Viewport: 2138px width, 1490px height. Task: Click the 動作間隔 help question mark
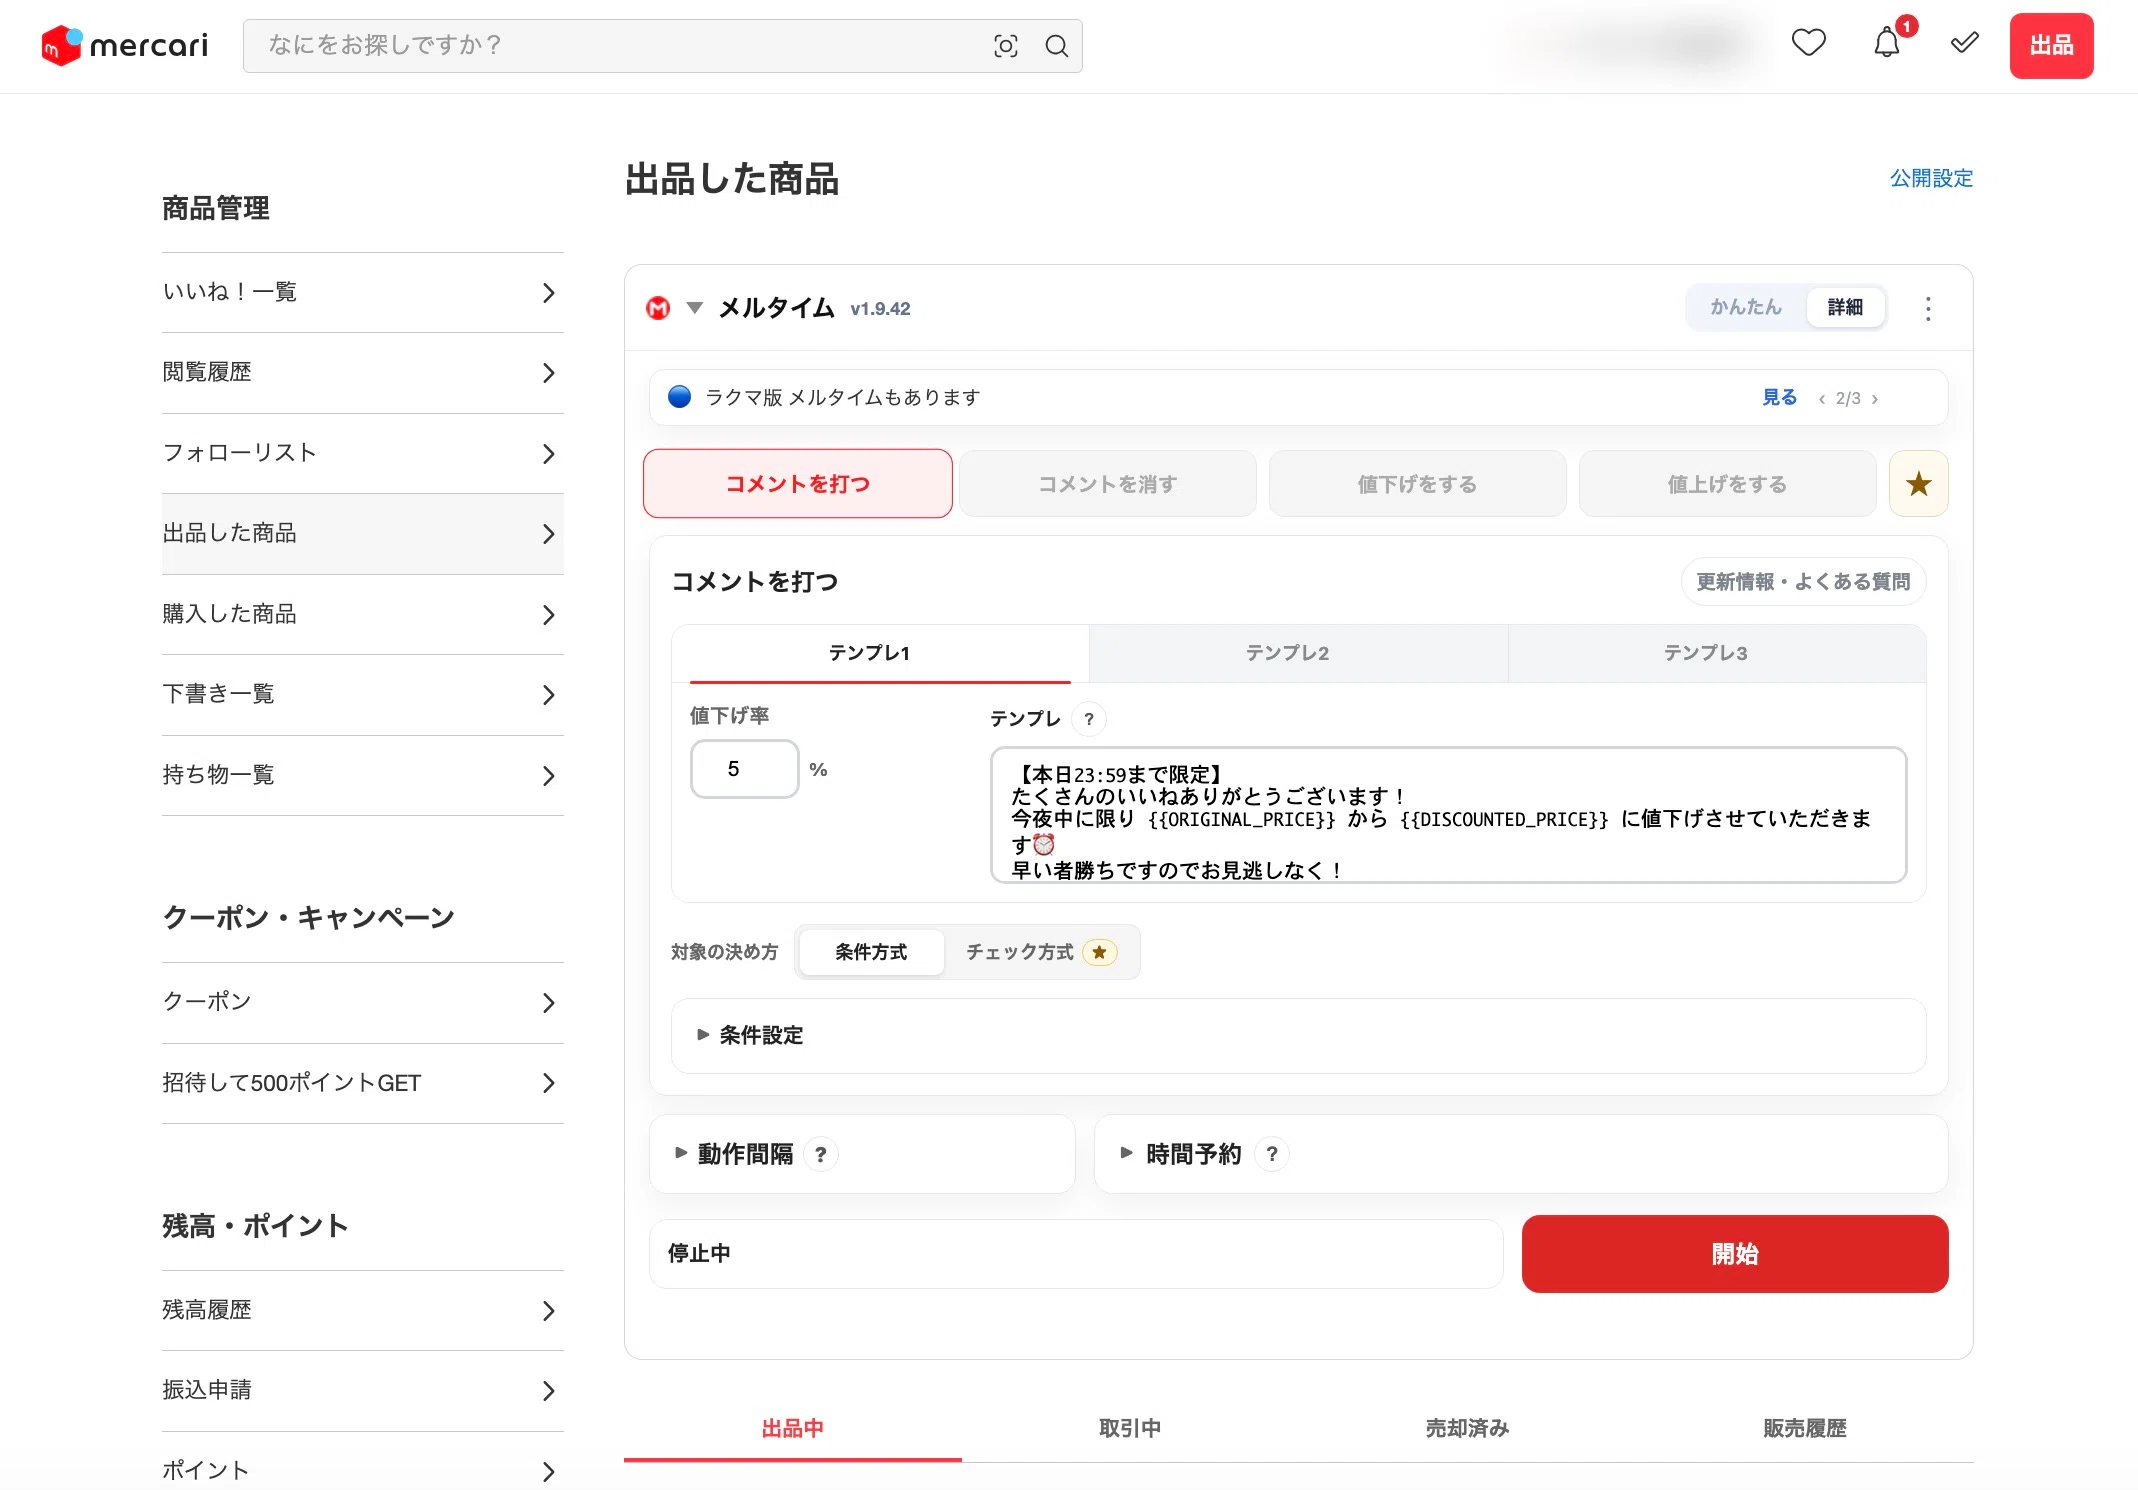point(821,1155)
